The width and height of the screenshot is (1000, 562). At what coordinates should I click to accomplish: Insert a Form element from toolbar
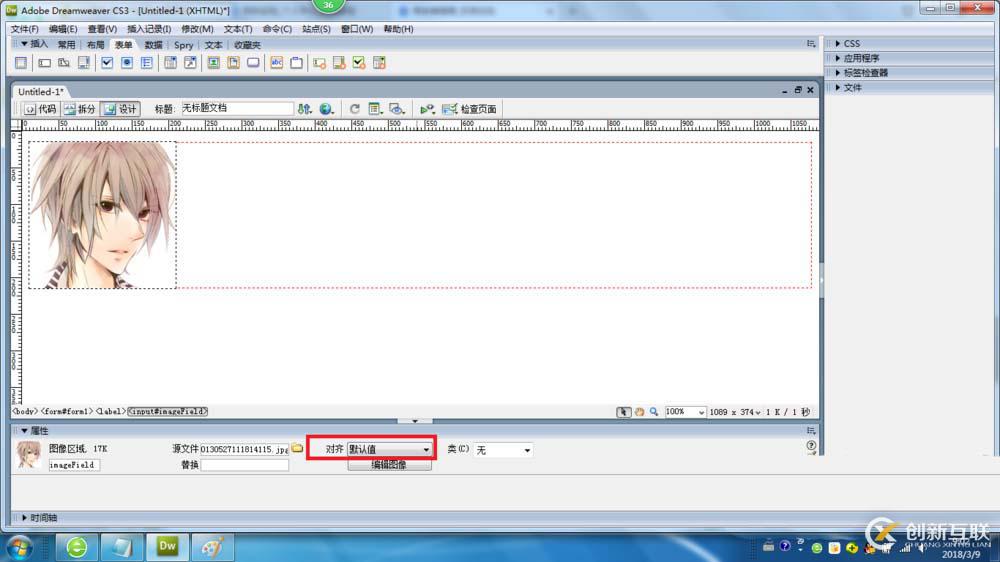[21, 63]
